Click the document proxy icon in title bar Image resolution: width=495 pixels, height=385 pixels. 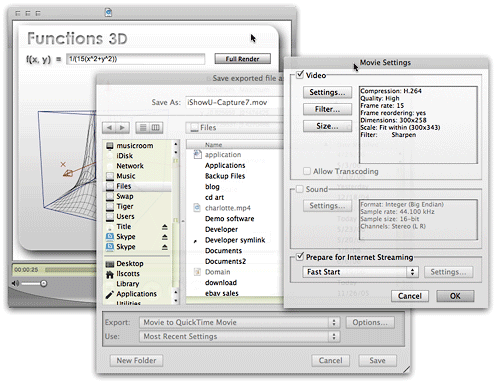point(108,13)
